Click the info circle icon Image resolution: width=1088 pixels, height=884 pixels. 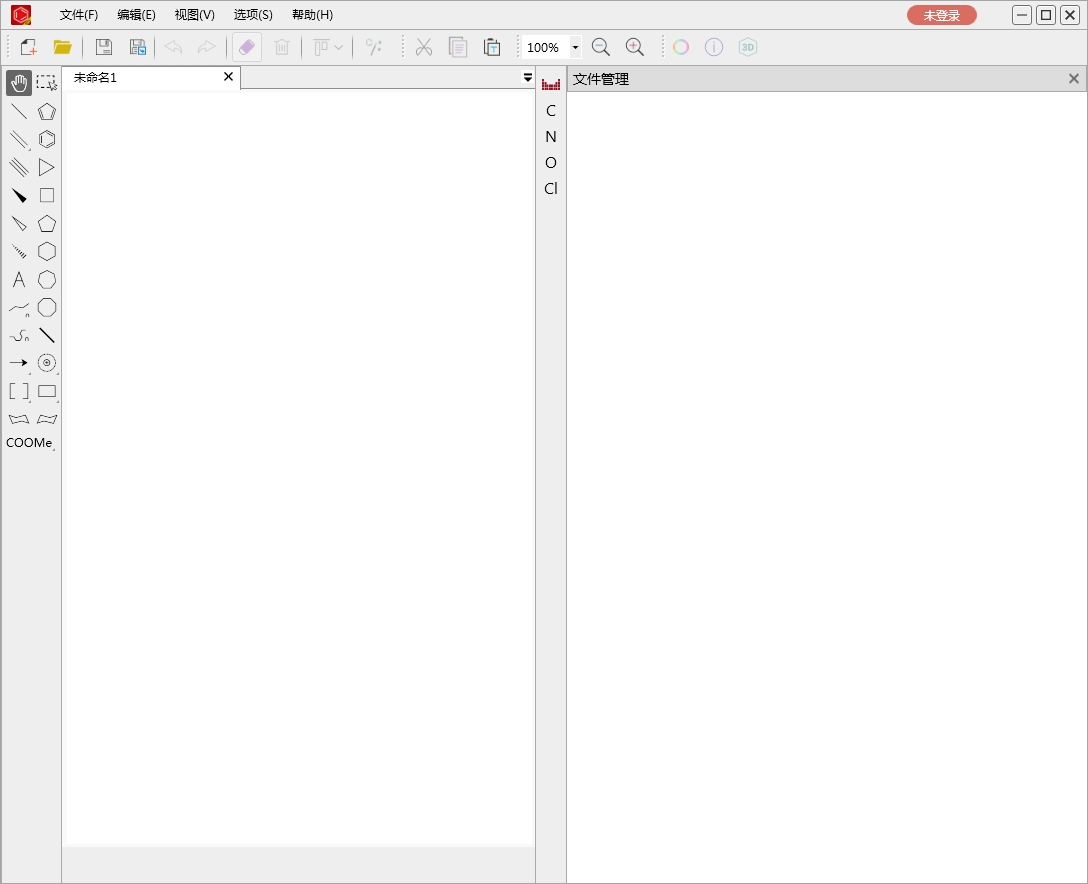(714, 47)
